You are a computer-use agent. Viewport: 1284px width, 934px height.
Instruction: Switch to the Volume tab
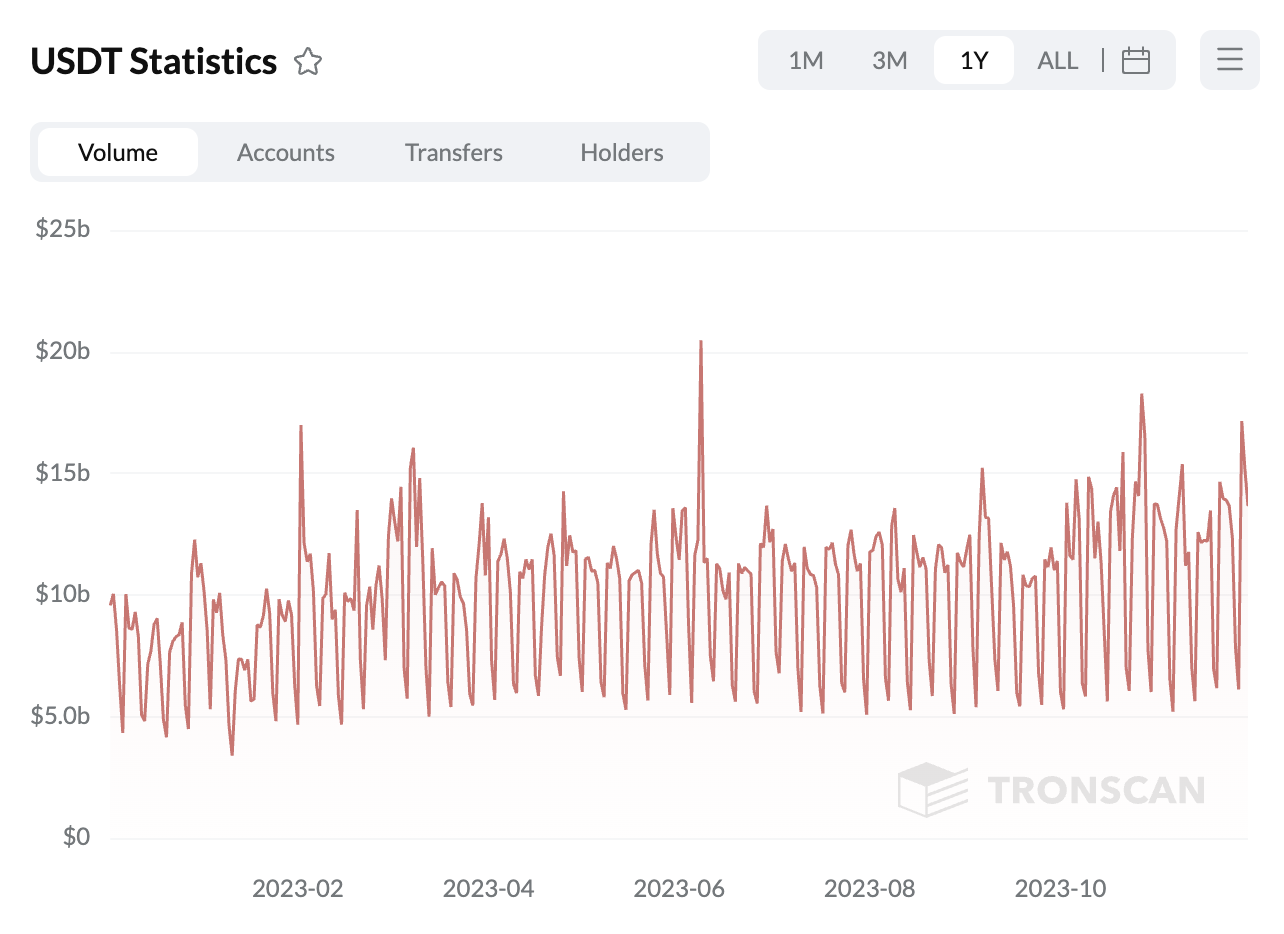118,153
